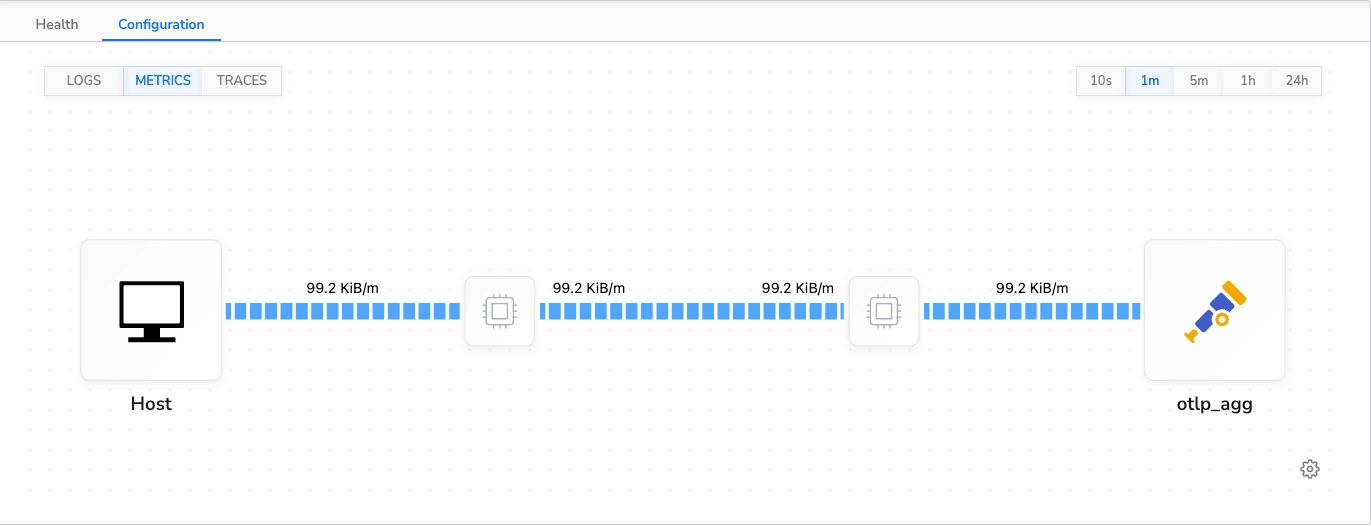Click the dashed pipeline between the two processors
This screenshot has height=526, width=1371.
point(692,311)
